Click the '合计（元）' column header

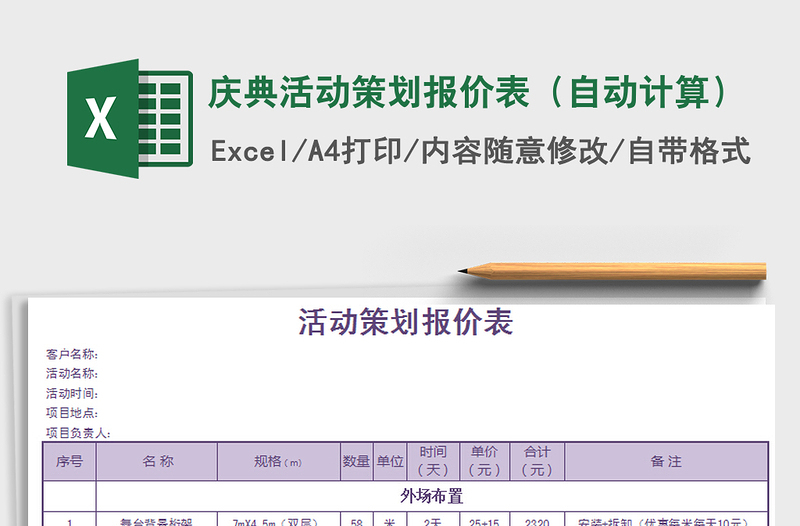point(537,462)
